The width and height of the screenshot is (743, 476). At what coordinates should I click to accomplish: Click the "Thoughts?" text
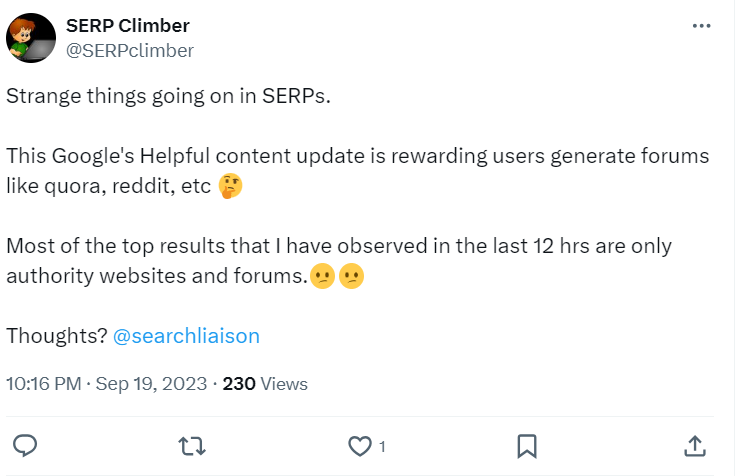(57, 336)
